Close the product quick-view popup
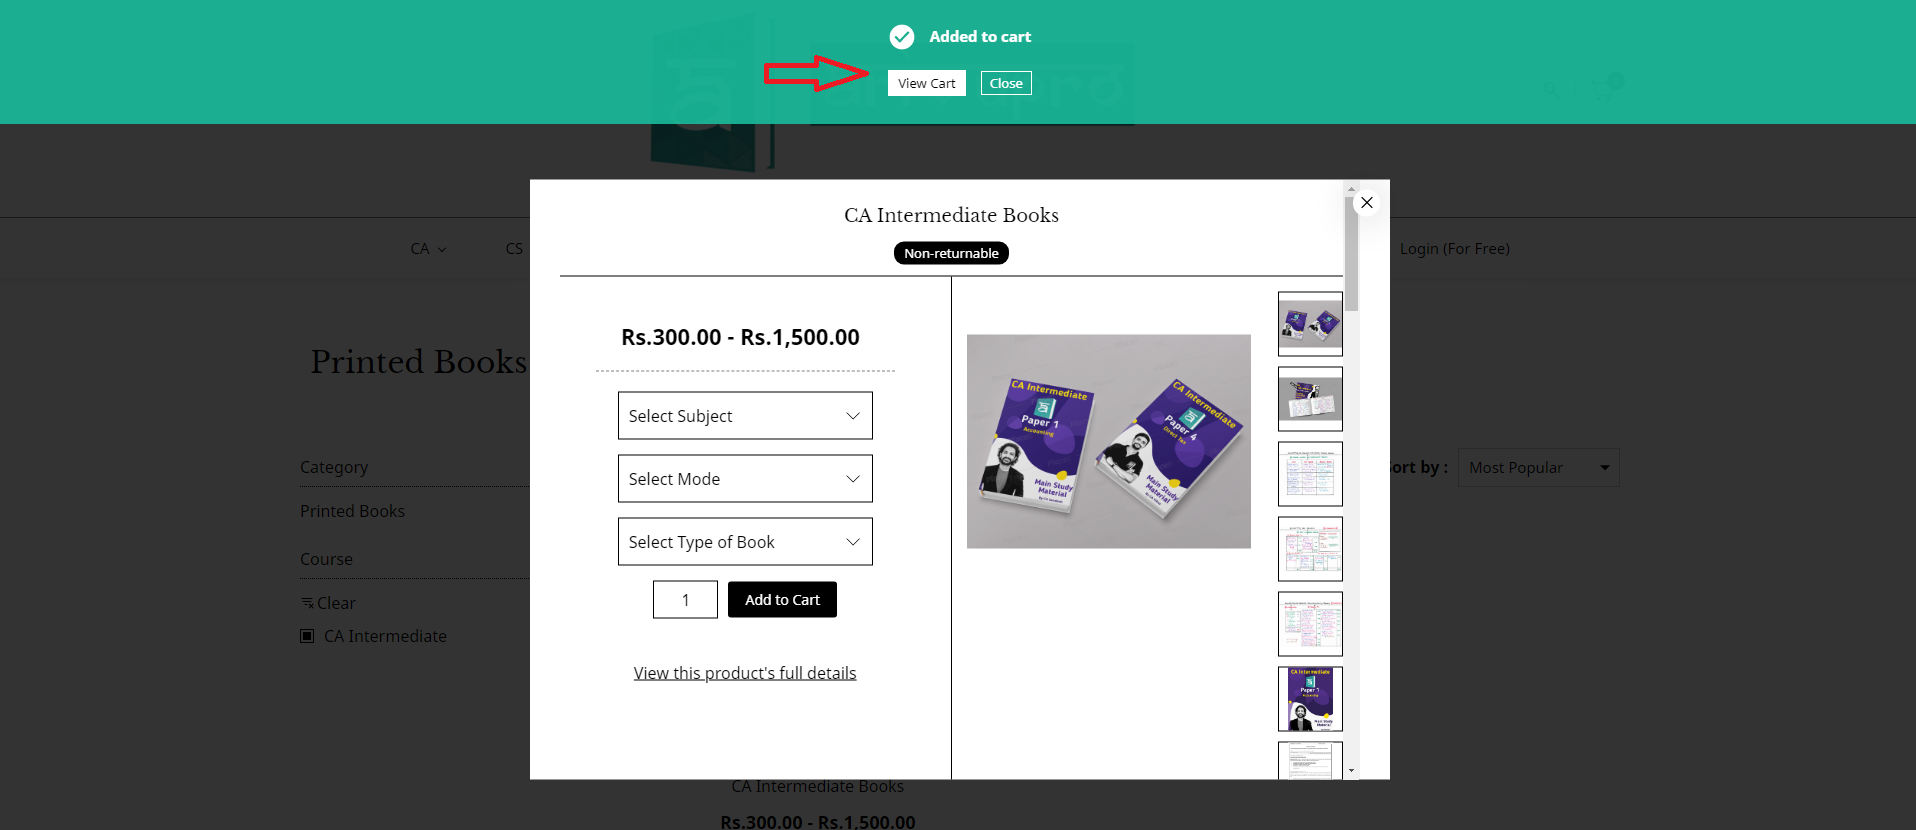Screen dimensions: 1916x830 1367,203
